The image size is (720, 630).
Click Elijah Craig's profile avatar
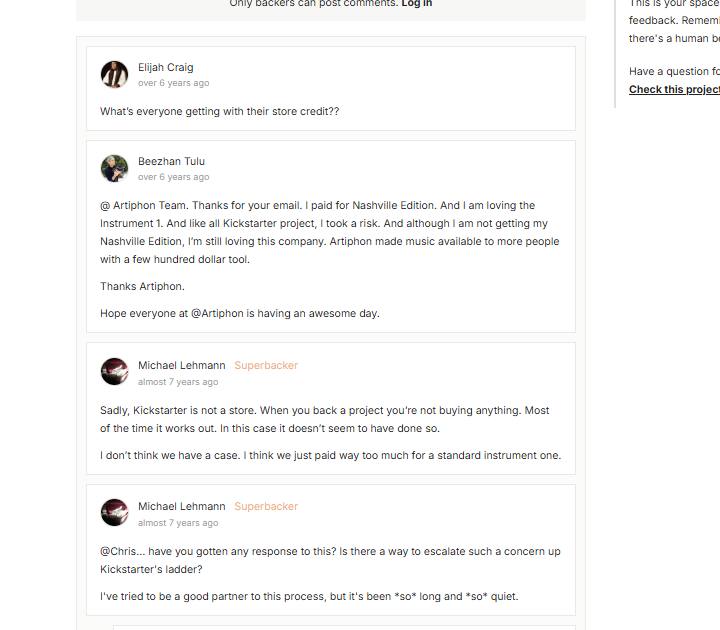point(114,74)
